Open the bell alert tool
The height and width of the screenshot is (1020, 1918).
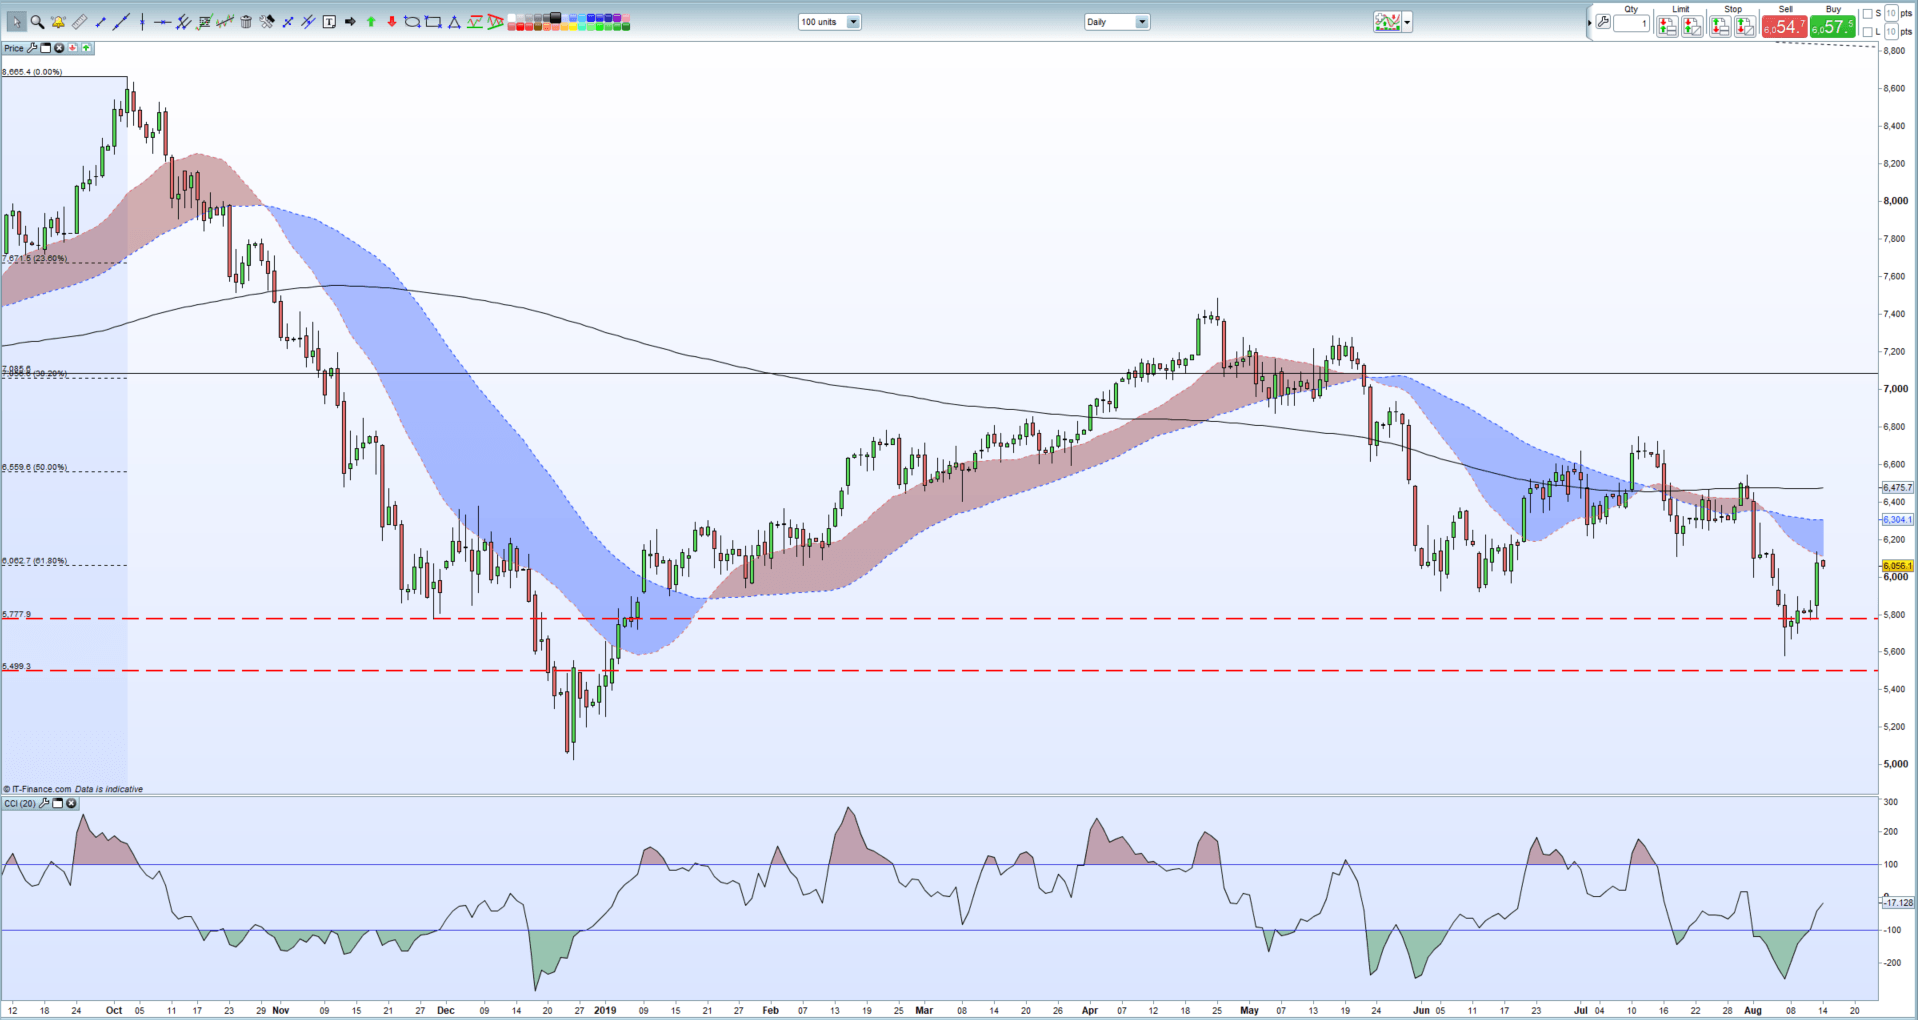pos(58,22)
